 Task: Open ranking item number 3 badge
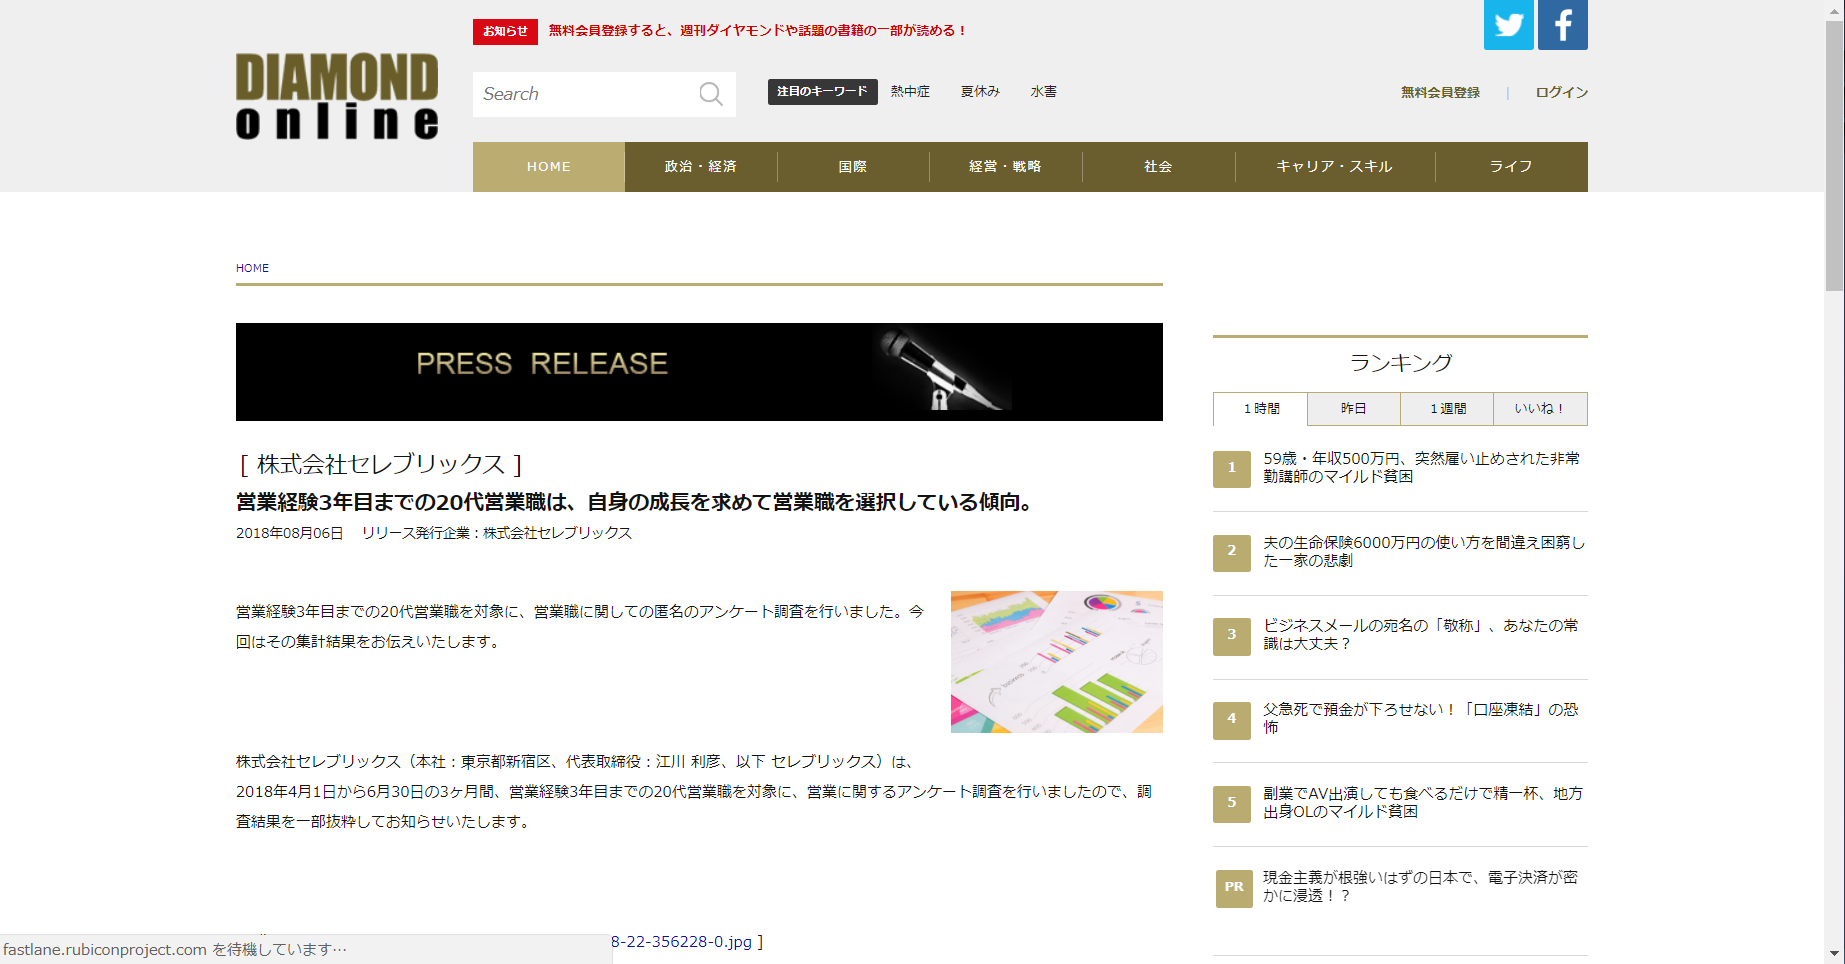click(x=1232, y=636)
